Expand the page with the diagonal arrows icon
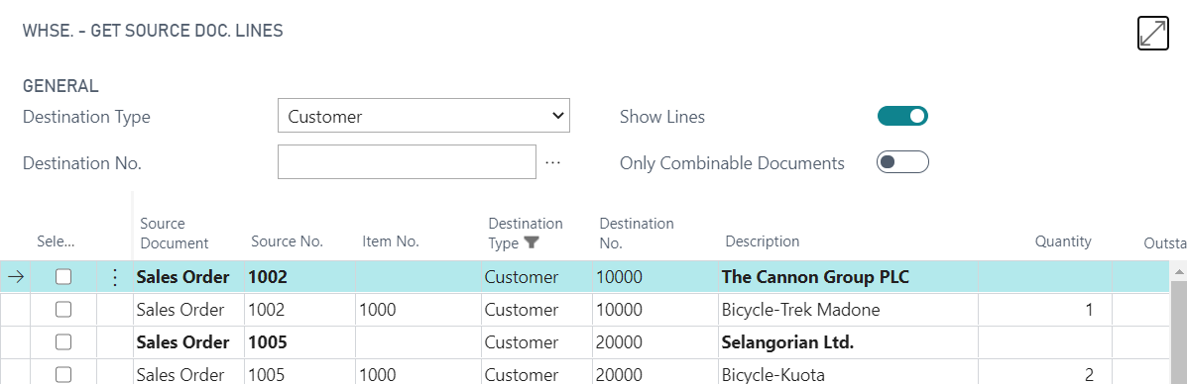The image size is (1187, 384). tap(1153, 34)
